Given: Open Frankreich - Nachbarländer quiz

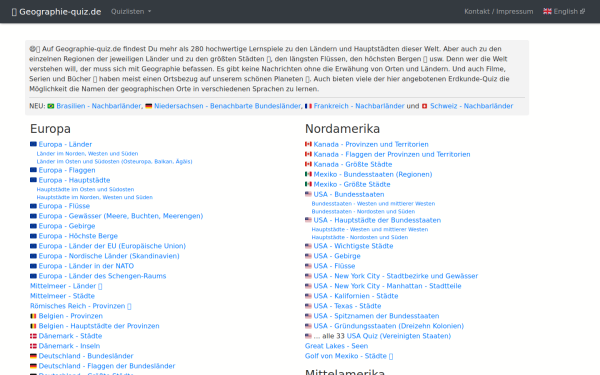Looking at the screenshot, I should coord(359,106).
